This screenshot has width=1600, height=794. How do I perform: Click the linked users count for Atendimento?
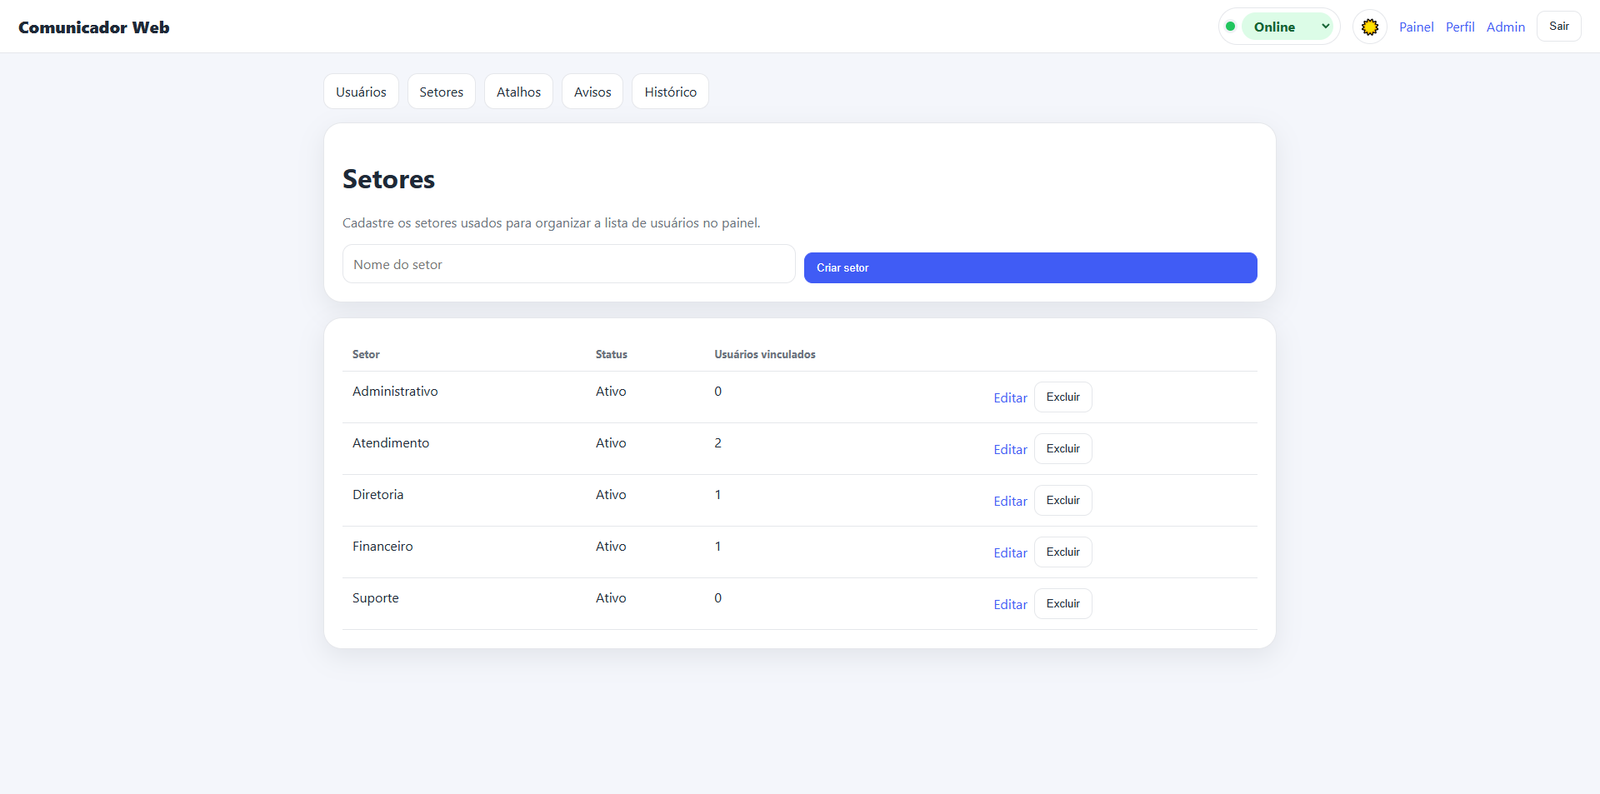point(718,443)
